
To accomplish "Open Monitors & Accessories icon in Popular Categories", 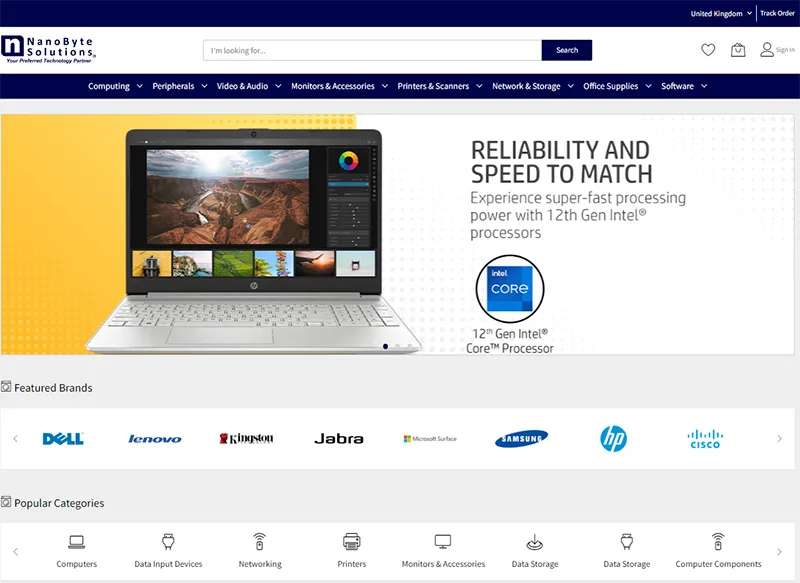I will [x=443, y=542].
